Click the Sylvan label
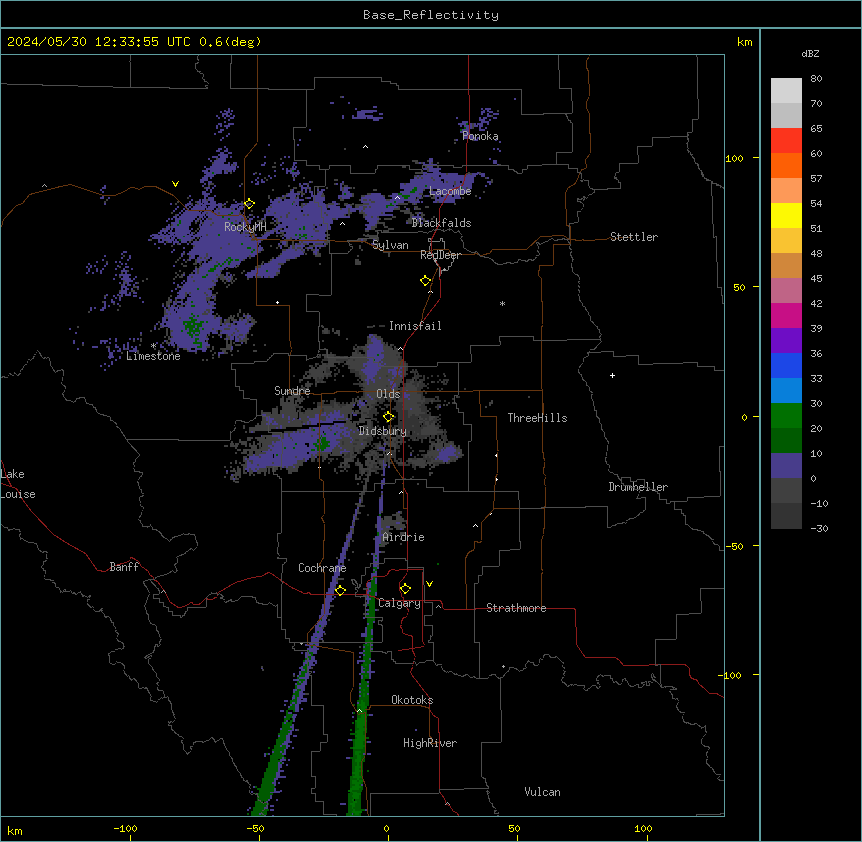Image resolution: width=862 pixels, height=842 pixels. pyautogui.click(x=390, y=245)
